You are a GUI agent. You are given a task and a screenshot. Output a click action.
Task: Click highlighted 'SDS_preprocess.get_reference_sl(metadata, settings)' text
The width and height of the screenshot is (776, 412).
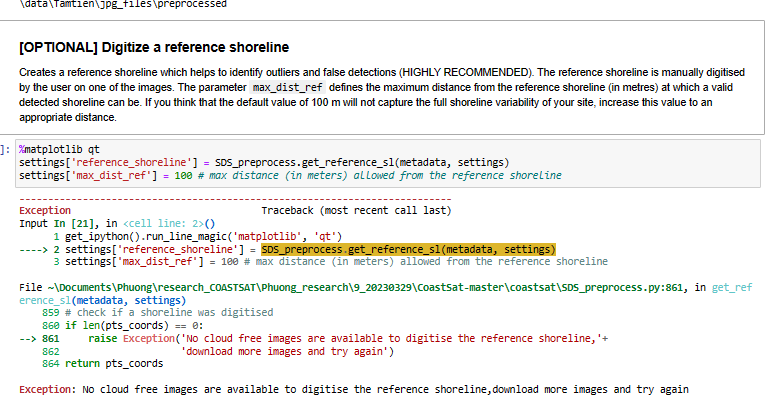(408, 249)
